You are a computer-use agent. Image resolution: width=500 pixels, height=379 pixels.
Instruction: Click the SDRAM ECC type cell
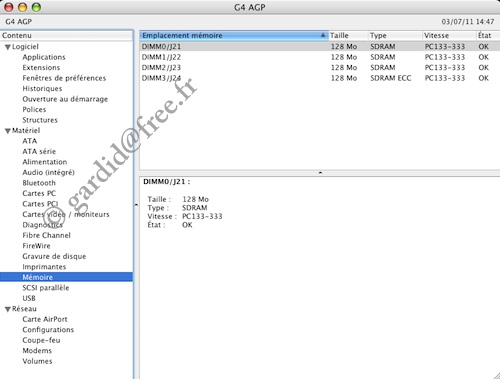(x=391, y=78)
